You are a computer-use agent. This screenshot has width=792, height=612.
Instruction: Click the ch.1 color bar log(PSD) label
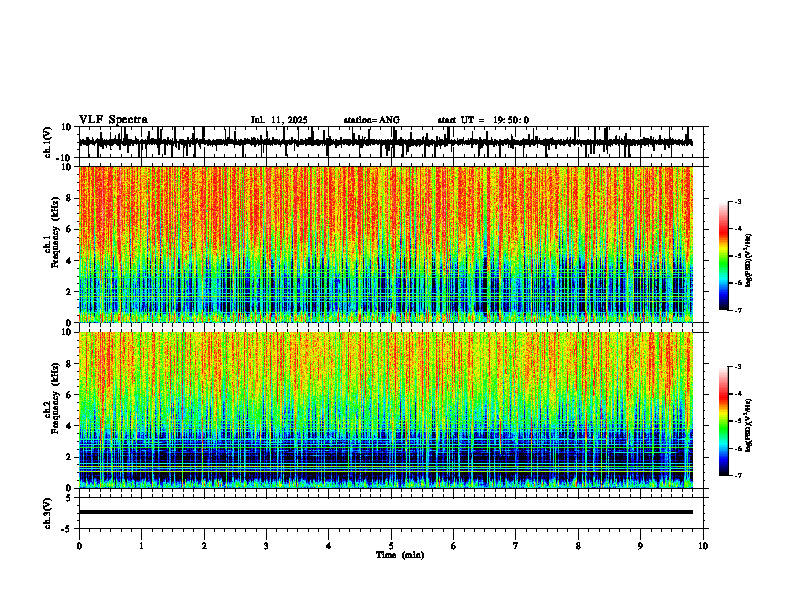pyautogui.click(x=749, y=261)
